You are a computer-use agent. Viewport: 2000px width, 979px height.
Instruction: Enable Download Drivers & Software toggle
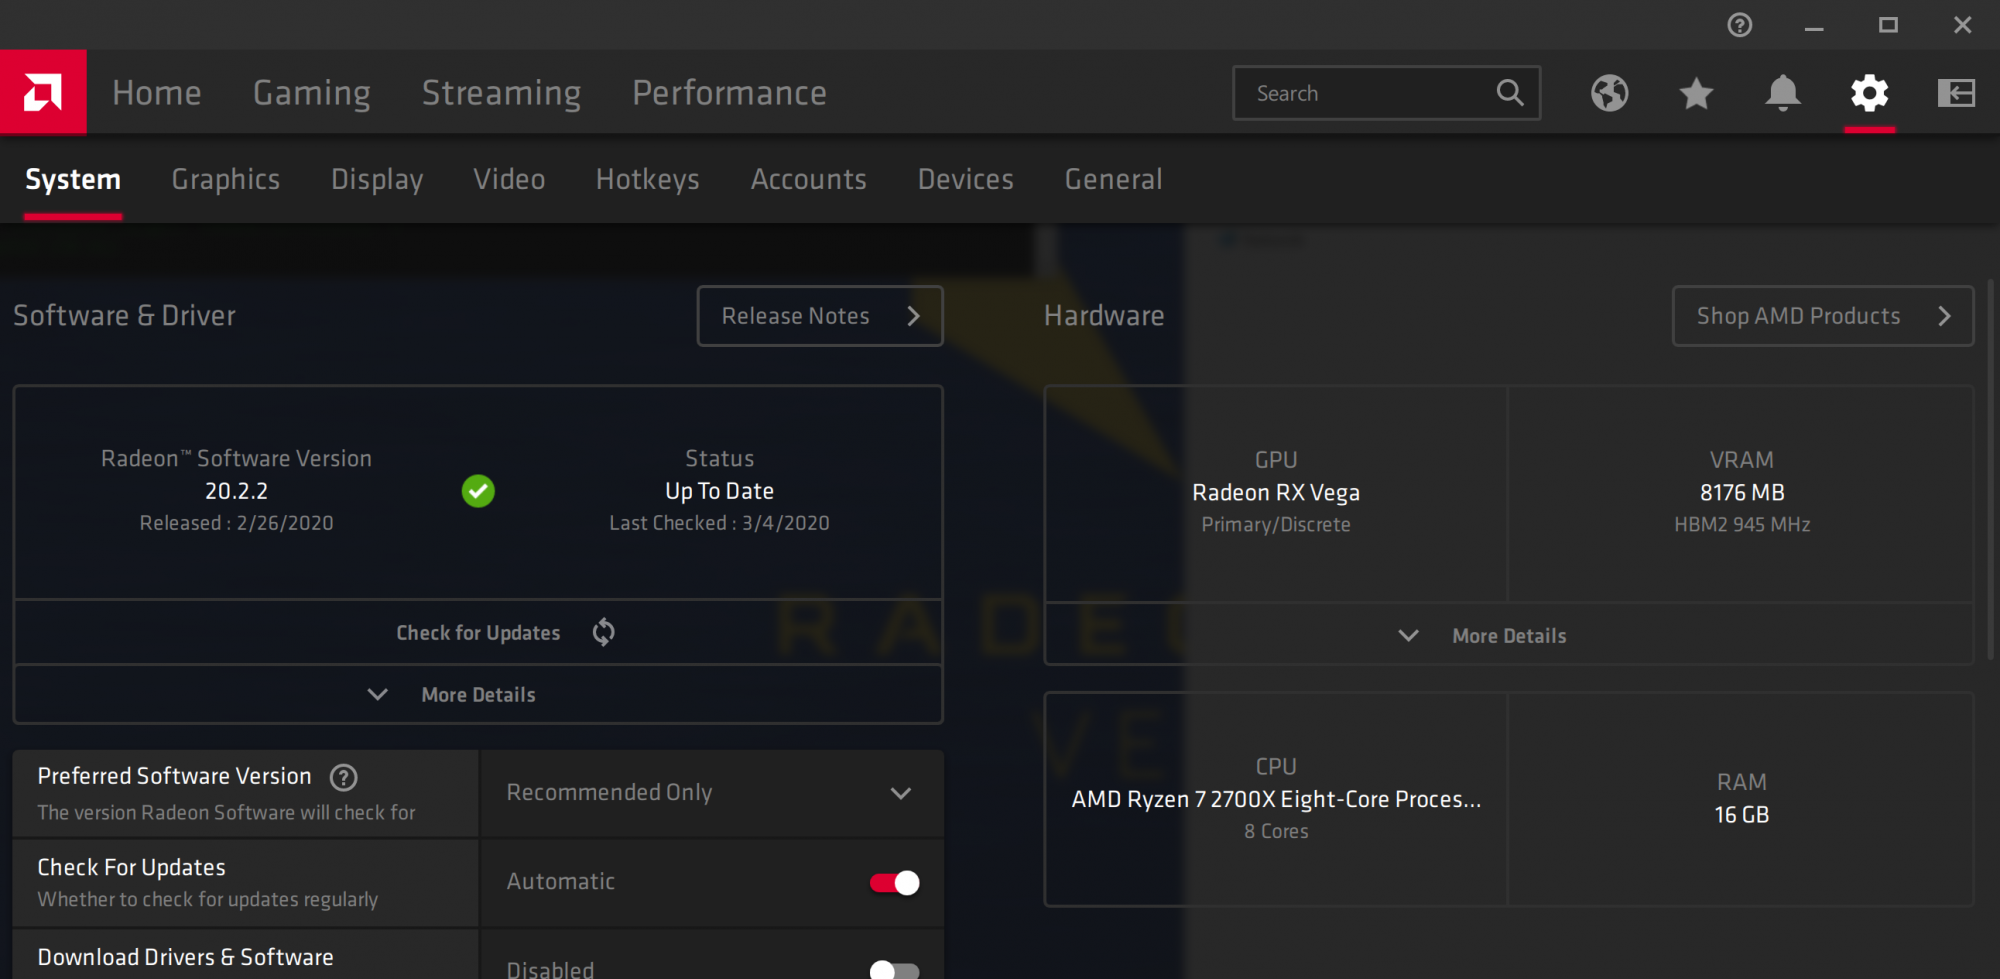pyautogui.click(x=894, y=969)
